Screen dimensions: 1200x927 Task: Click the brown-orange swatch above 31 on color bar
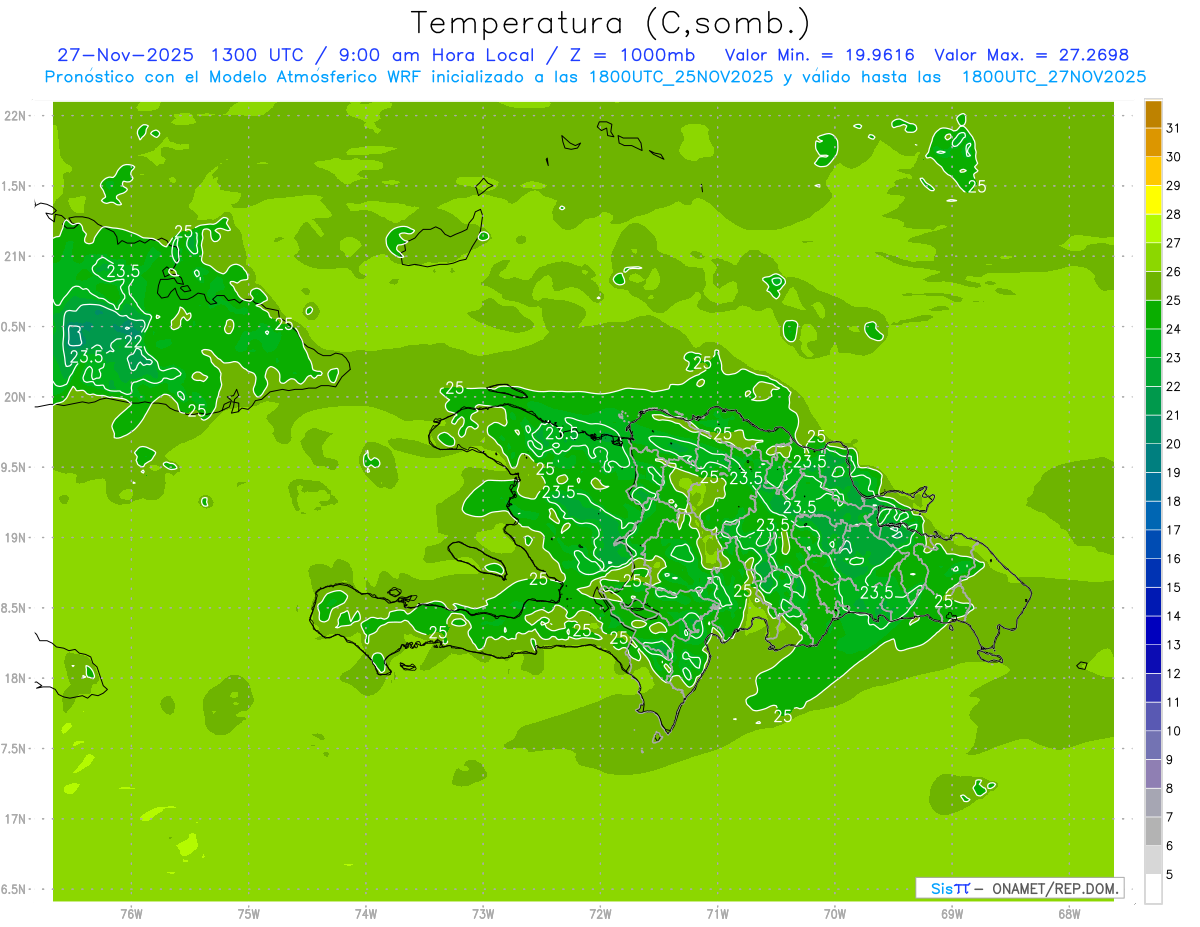coord(1153,114)
